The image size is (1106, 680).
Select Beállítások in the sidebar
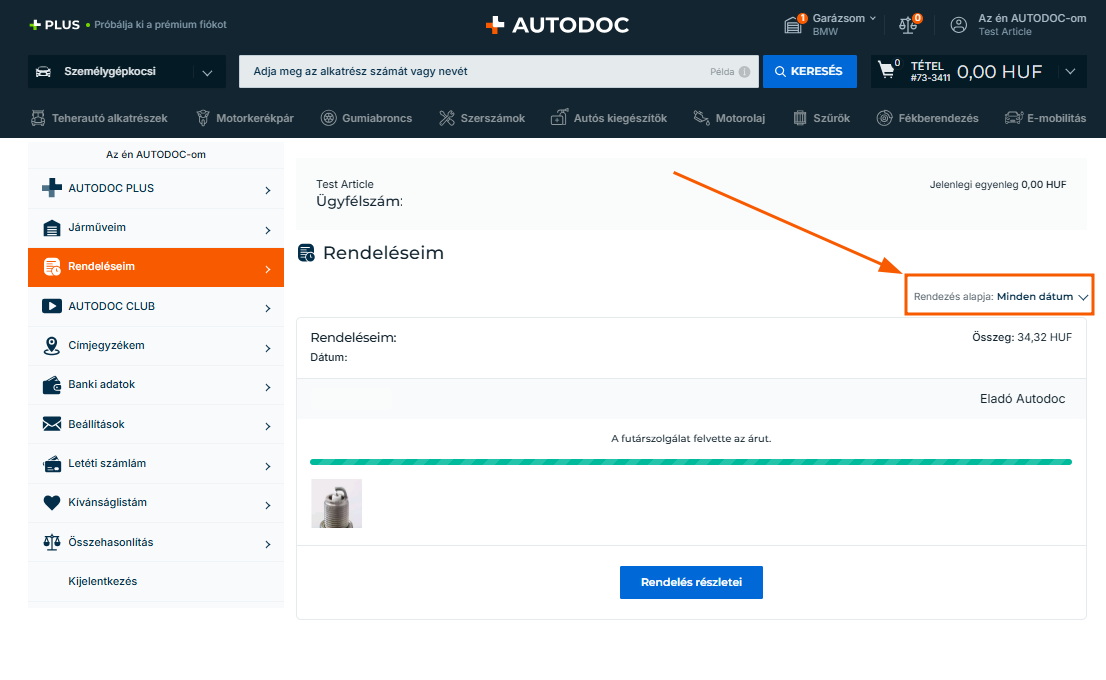(x=156, y=424)
